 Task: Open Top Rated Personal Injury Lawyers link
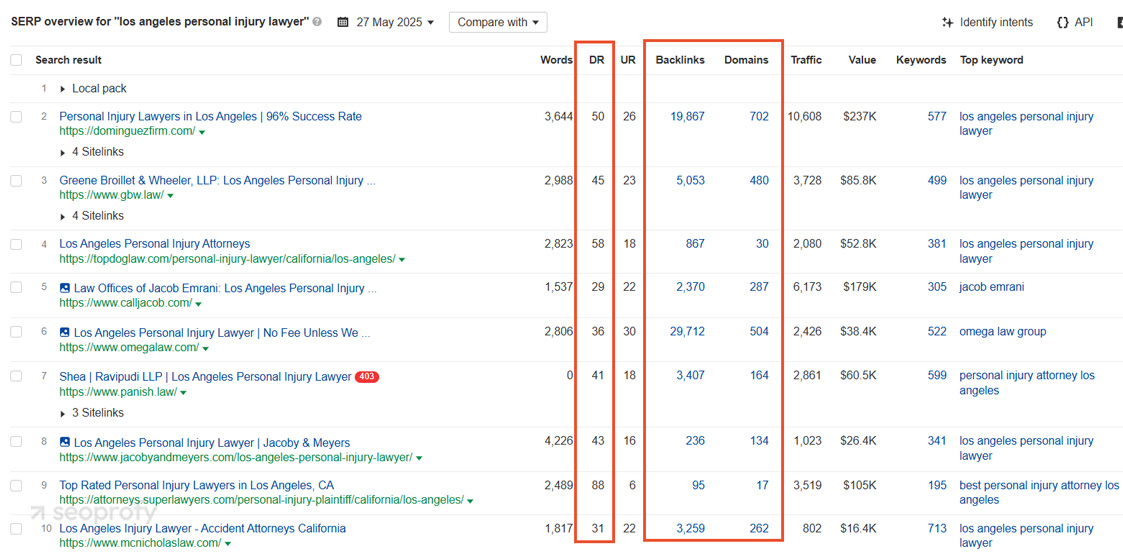[x=196, y=486]
